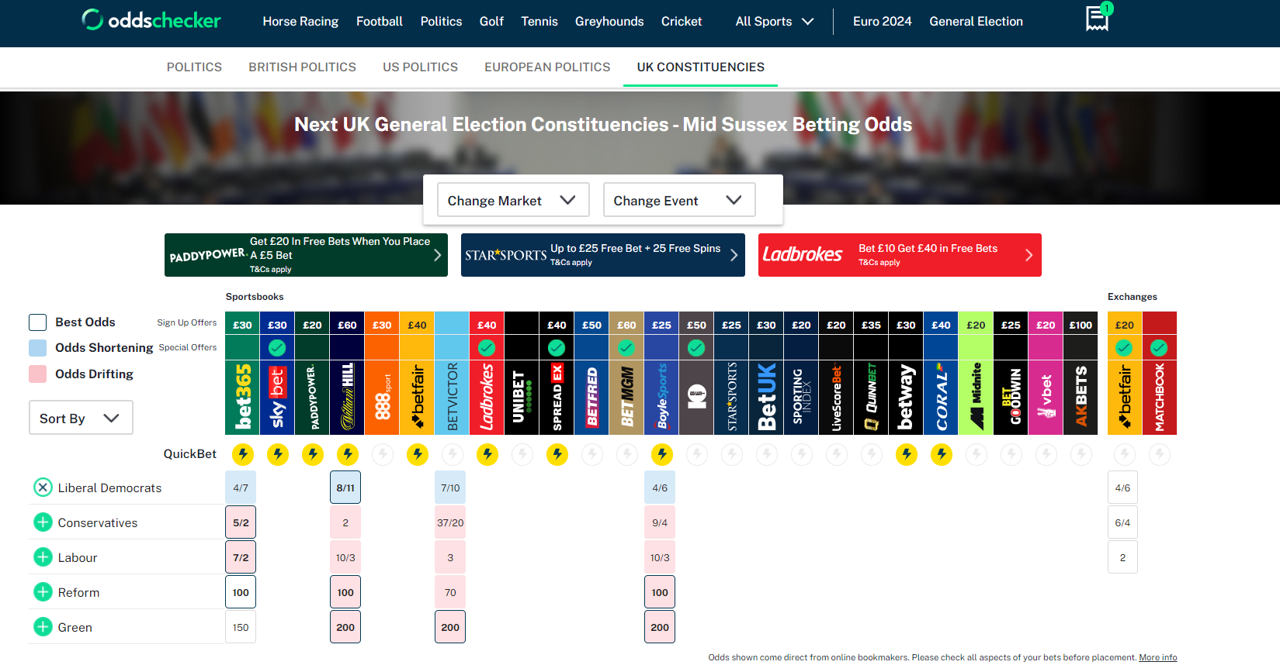The image size is (1280, 672).
Task: Click the Ladbrokes QuickBet lightning icon
Action: [x=487, y=455]
